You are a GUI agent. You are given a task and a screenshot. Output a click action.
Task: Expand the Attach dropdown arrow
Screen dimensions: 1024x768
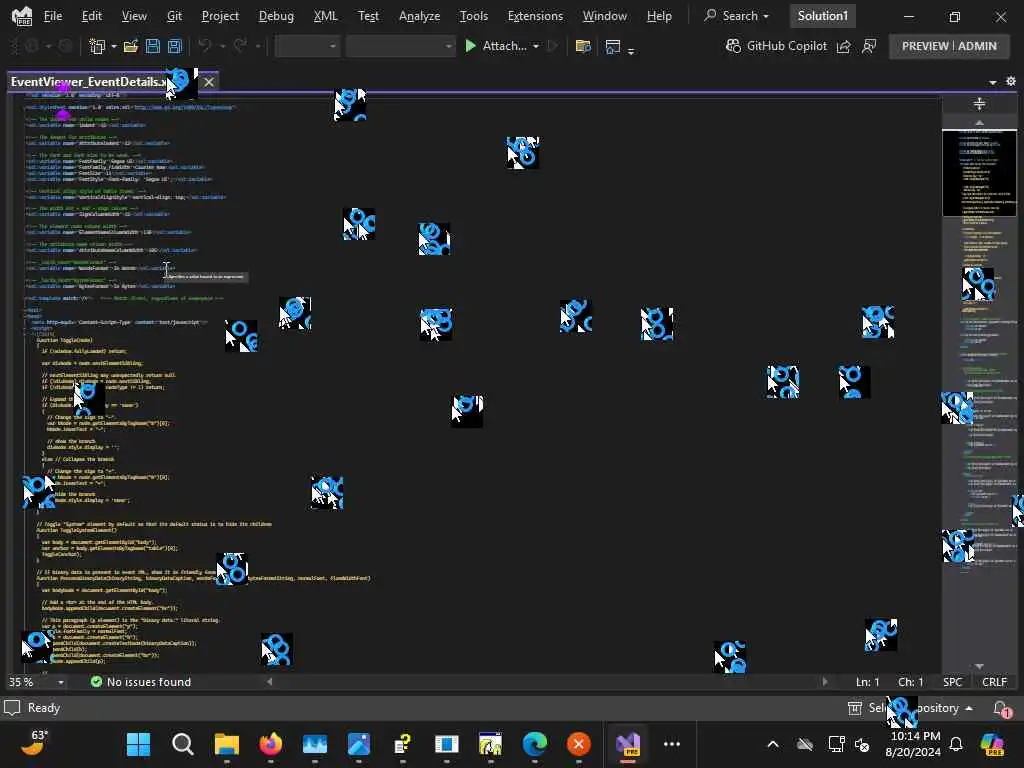pyautogui.click(x=536, y=46)
